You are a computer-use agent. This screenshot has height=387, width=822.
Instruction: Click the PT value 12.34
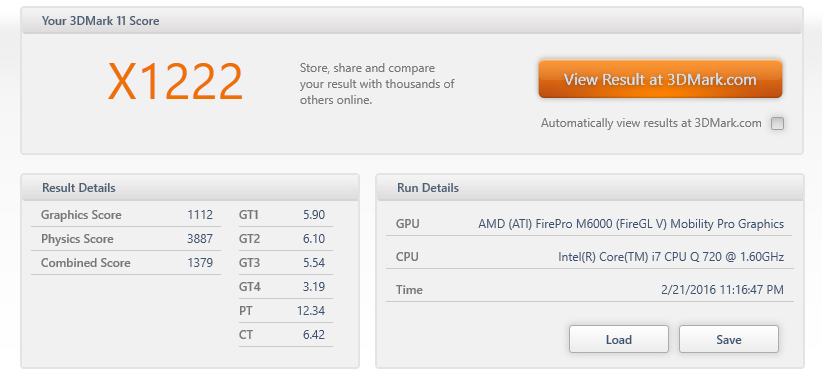coord(311,311)
